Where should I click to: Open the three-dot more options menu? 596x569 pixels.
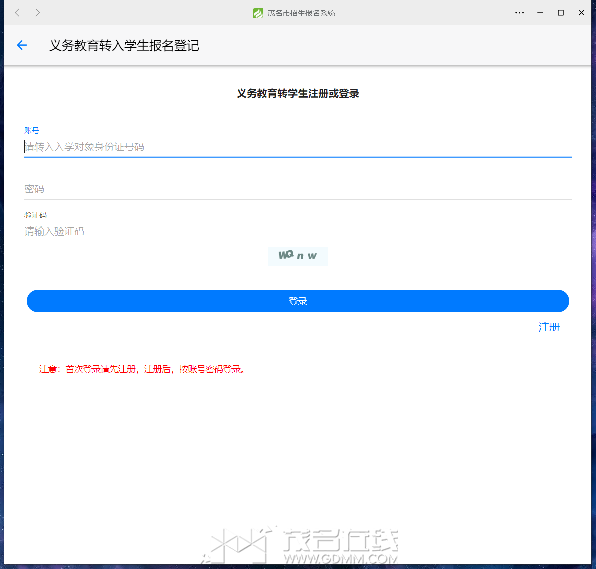coord(519,13)
